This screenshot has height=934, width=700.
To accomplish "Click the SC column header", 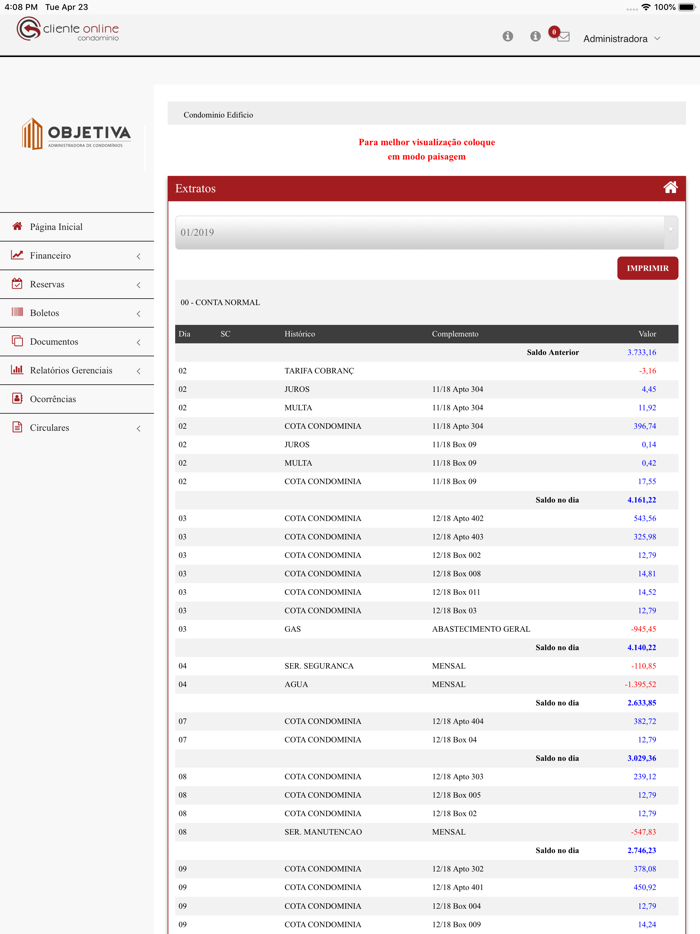I will [x=225, y=334].
